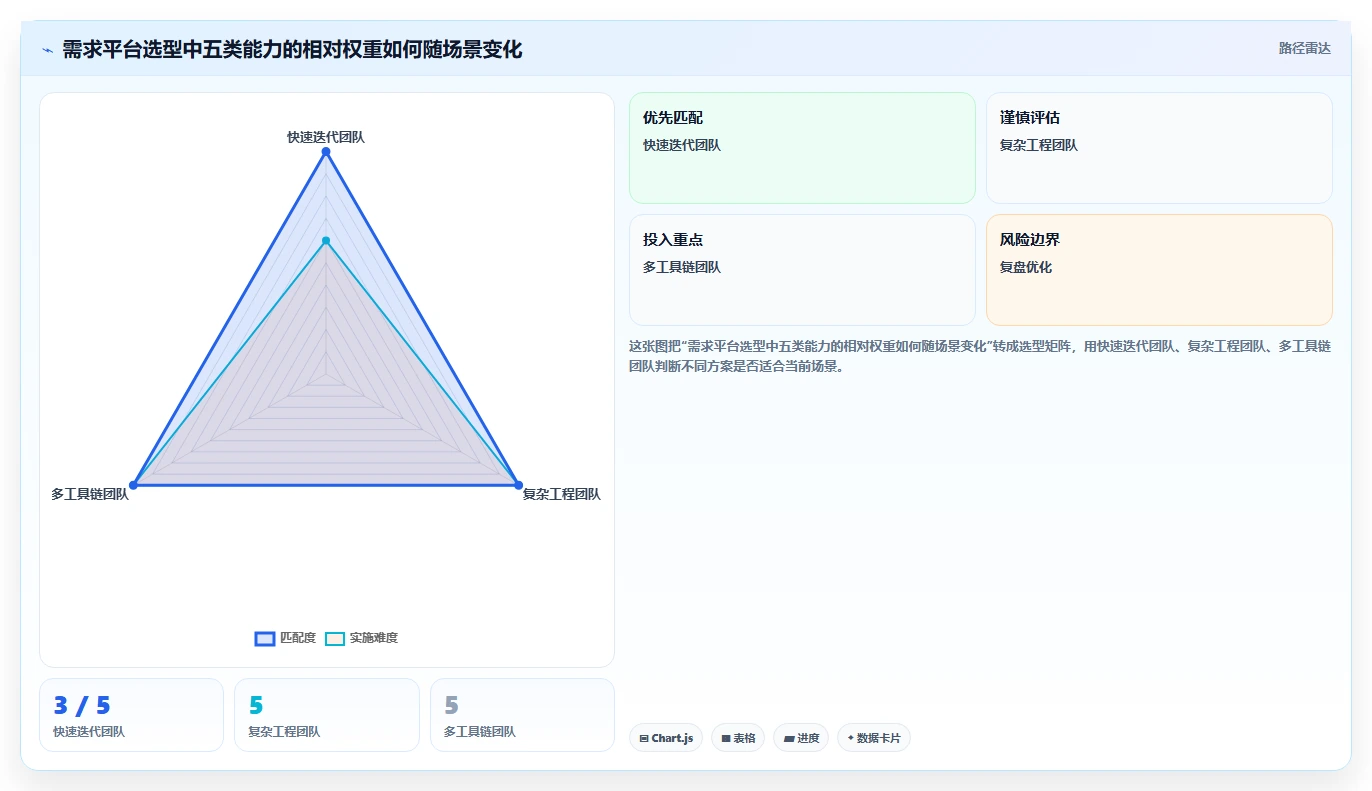The width and height of the screenshot is (1372, 791).
Task: Click the gray 5 多工具链团队 stat card
Action: coord(522,715)
